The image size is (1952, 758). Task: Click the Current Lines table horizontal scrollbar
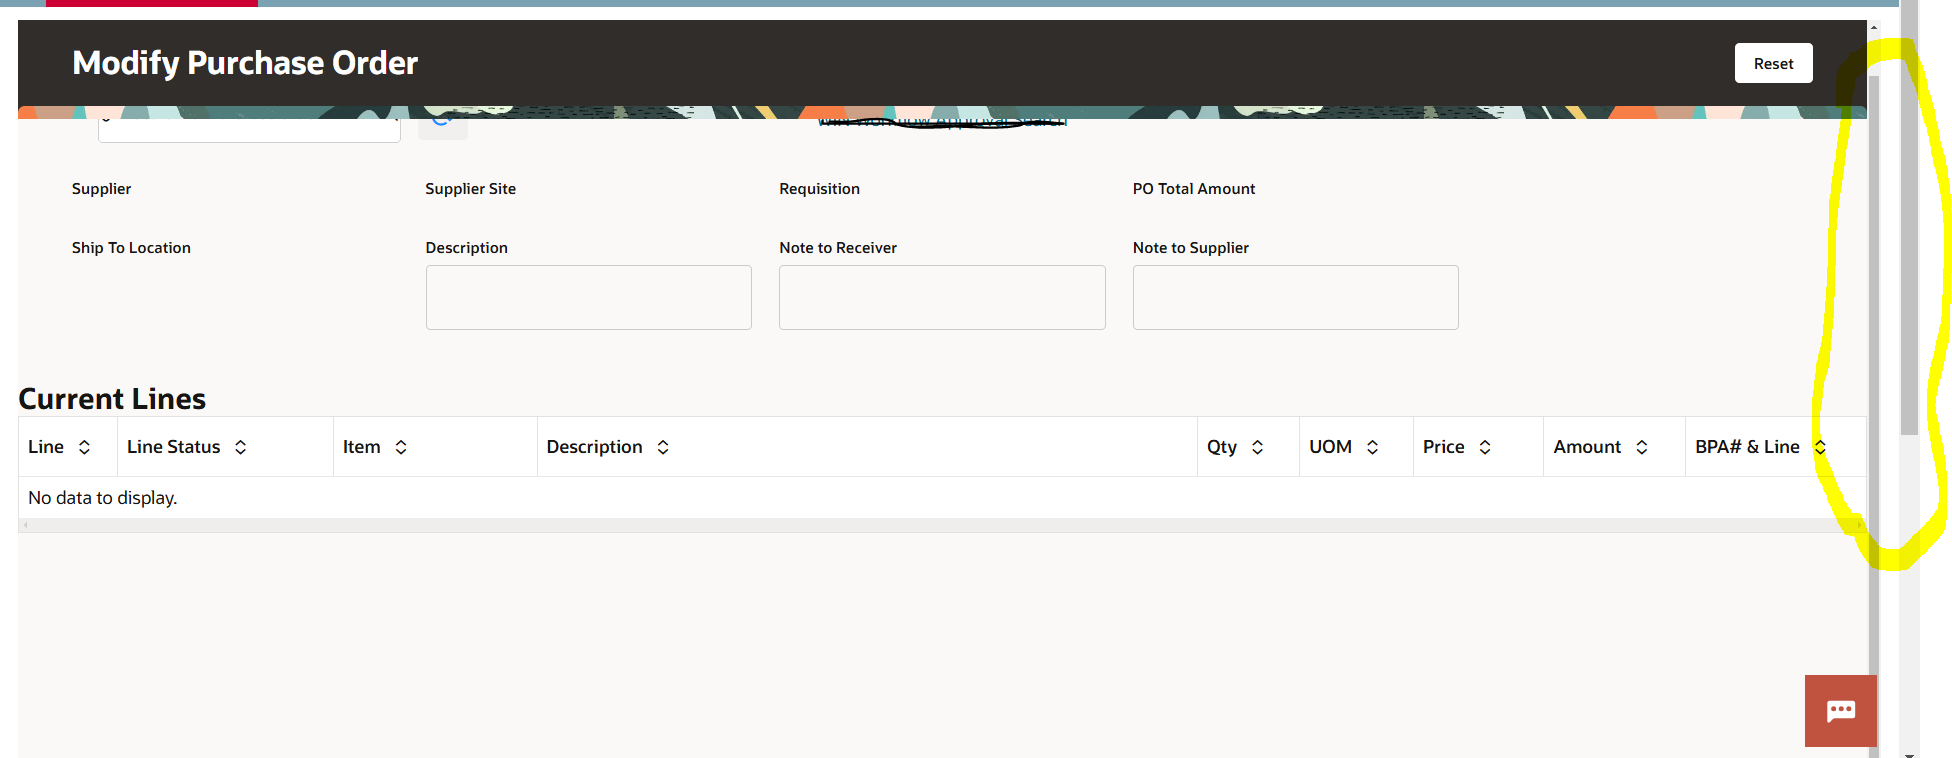(942, 525)
